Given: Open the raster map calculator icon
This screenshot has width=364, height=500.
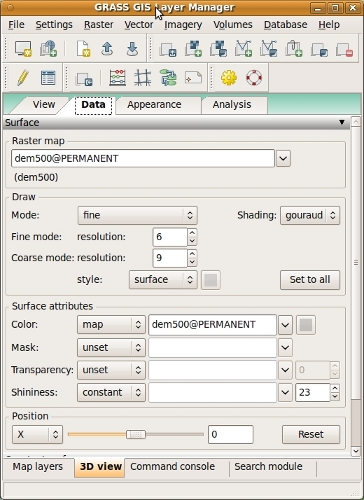Looking at the screenshot, I should [x=117, y=78].
